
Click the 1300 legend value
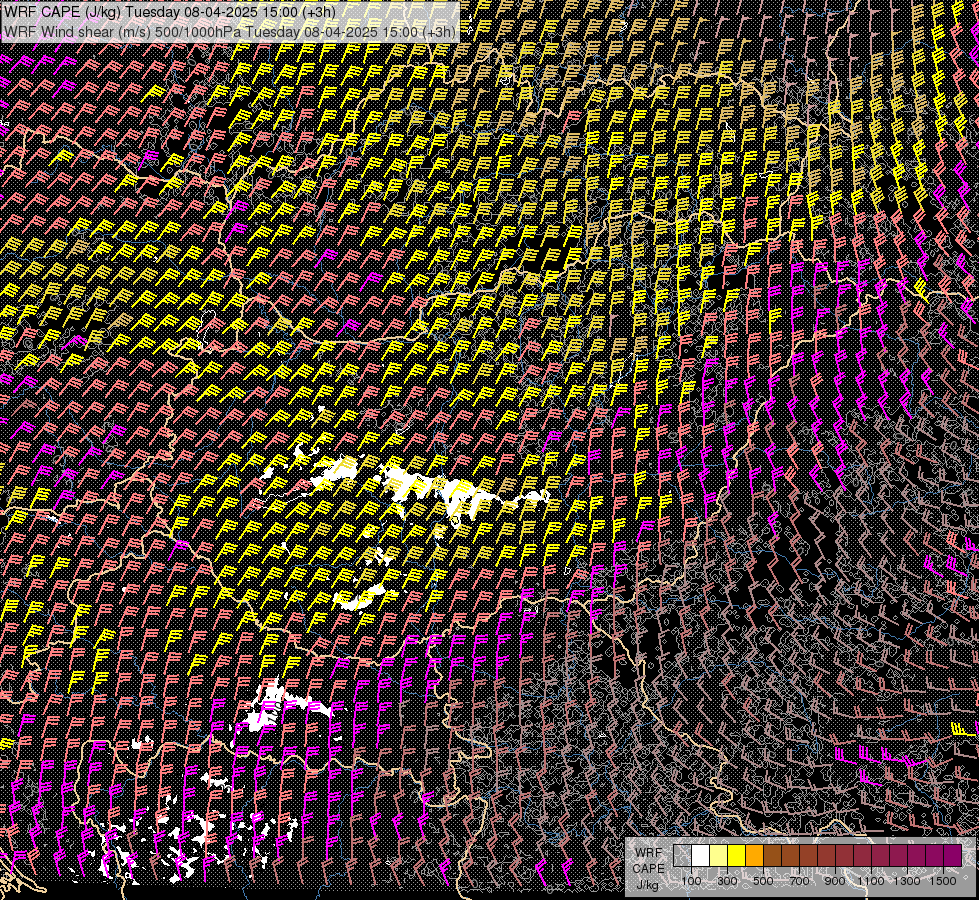pyautogui.click(x=907, y=881)
